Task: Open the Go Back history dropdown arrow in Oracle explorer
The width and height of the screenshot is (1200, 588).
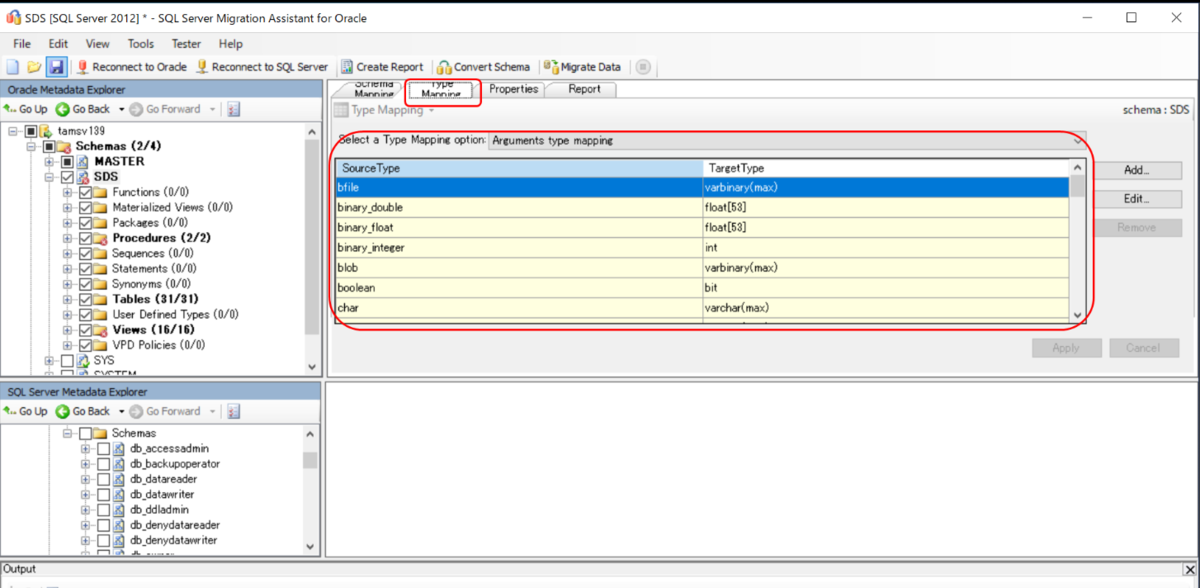Action: [x=121, y=109]
